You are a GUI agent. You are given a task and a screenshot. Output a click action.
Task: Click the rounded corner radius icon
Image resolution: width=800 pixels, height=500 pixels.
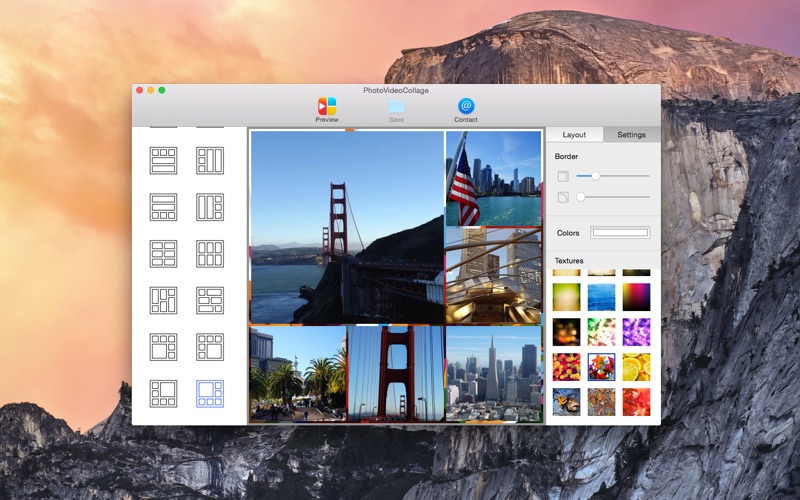[x=563, y=197]
